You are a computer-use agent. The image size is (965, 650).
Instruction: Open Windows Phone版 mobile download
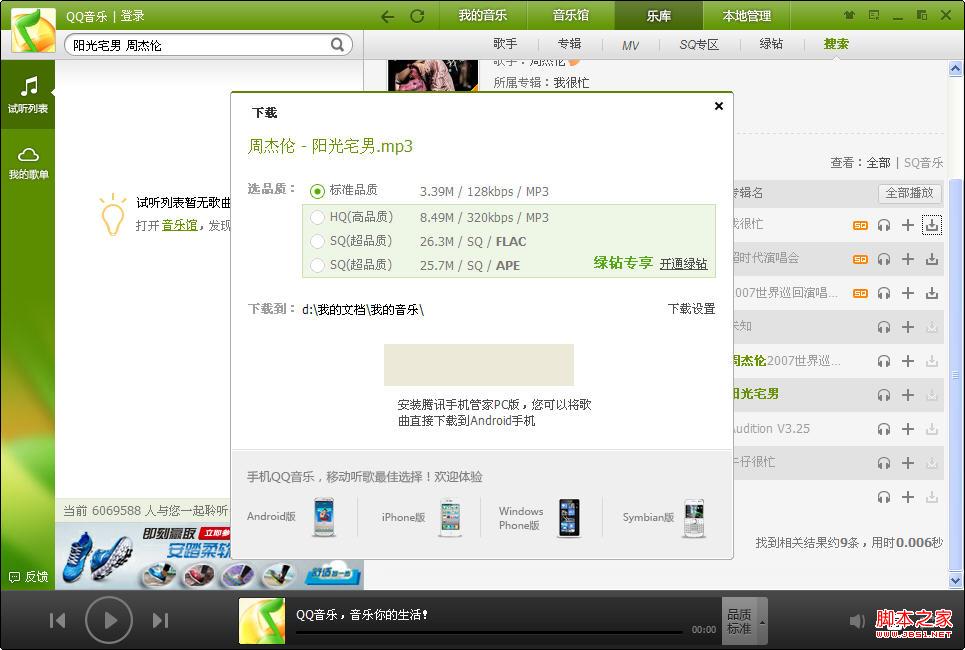pyautogui.click(x=540, y=518)
